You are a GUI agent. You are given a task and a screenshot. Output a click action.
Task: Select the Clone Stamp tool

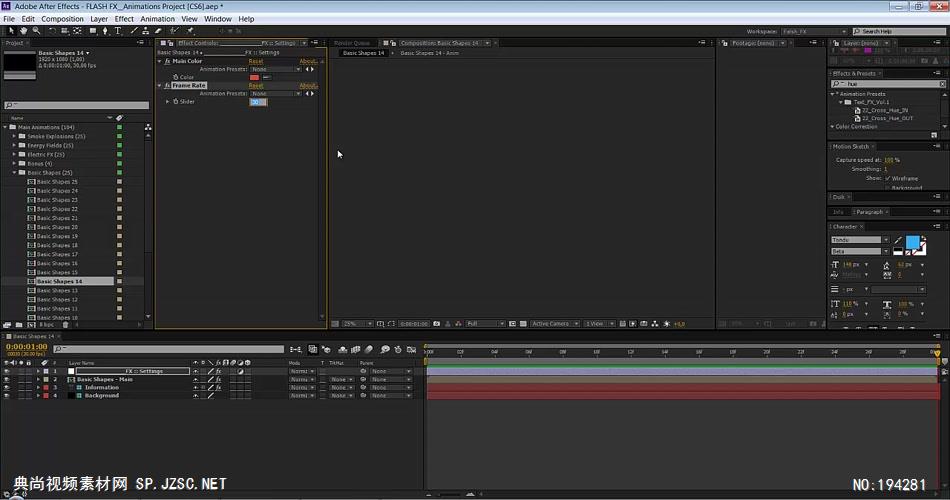click(145, 30)
